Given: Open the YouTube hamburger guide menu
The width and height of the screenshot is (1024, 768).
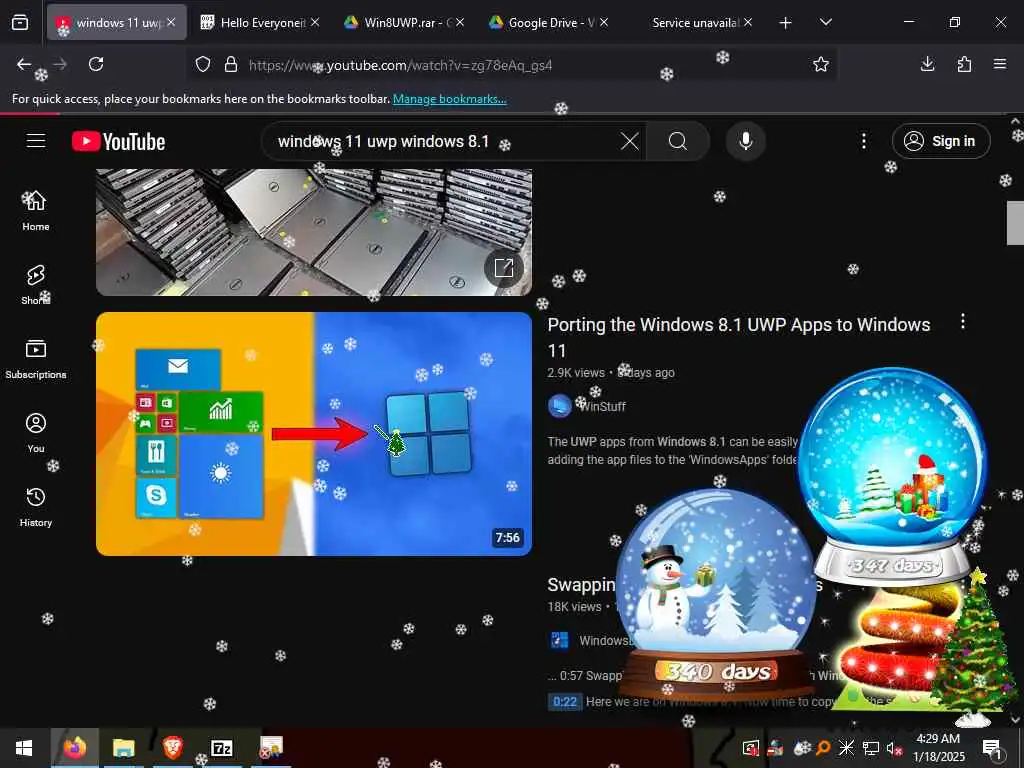Looking at the screenshot, I should coord(36,141).
